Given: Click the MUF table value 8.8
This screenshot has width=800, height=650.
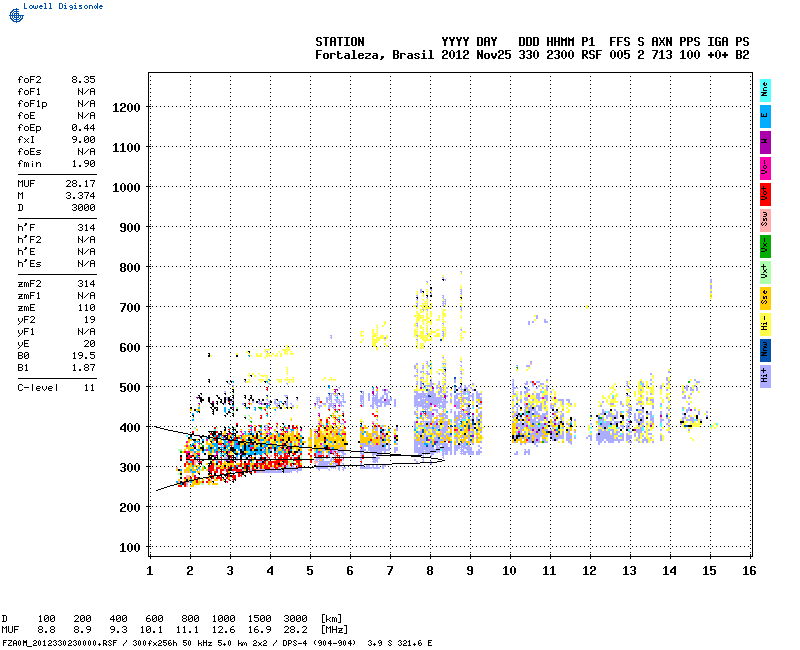Looking at the screenshot, I should pos(46,630).
